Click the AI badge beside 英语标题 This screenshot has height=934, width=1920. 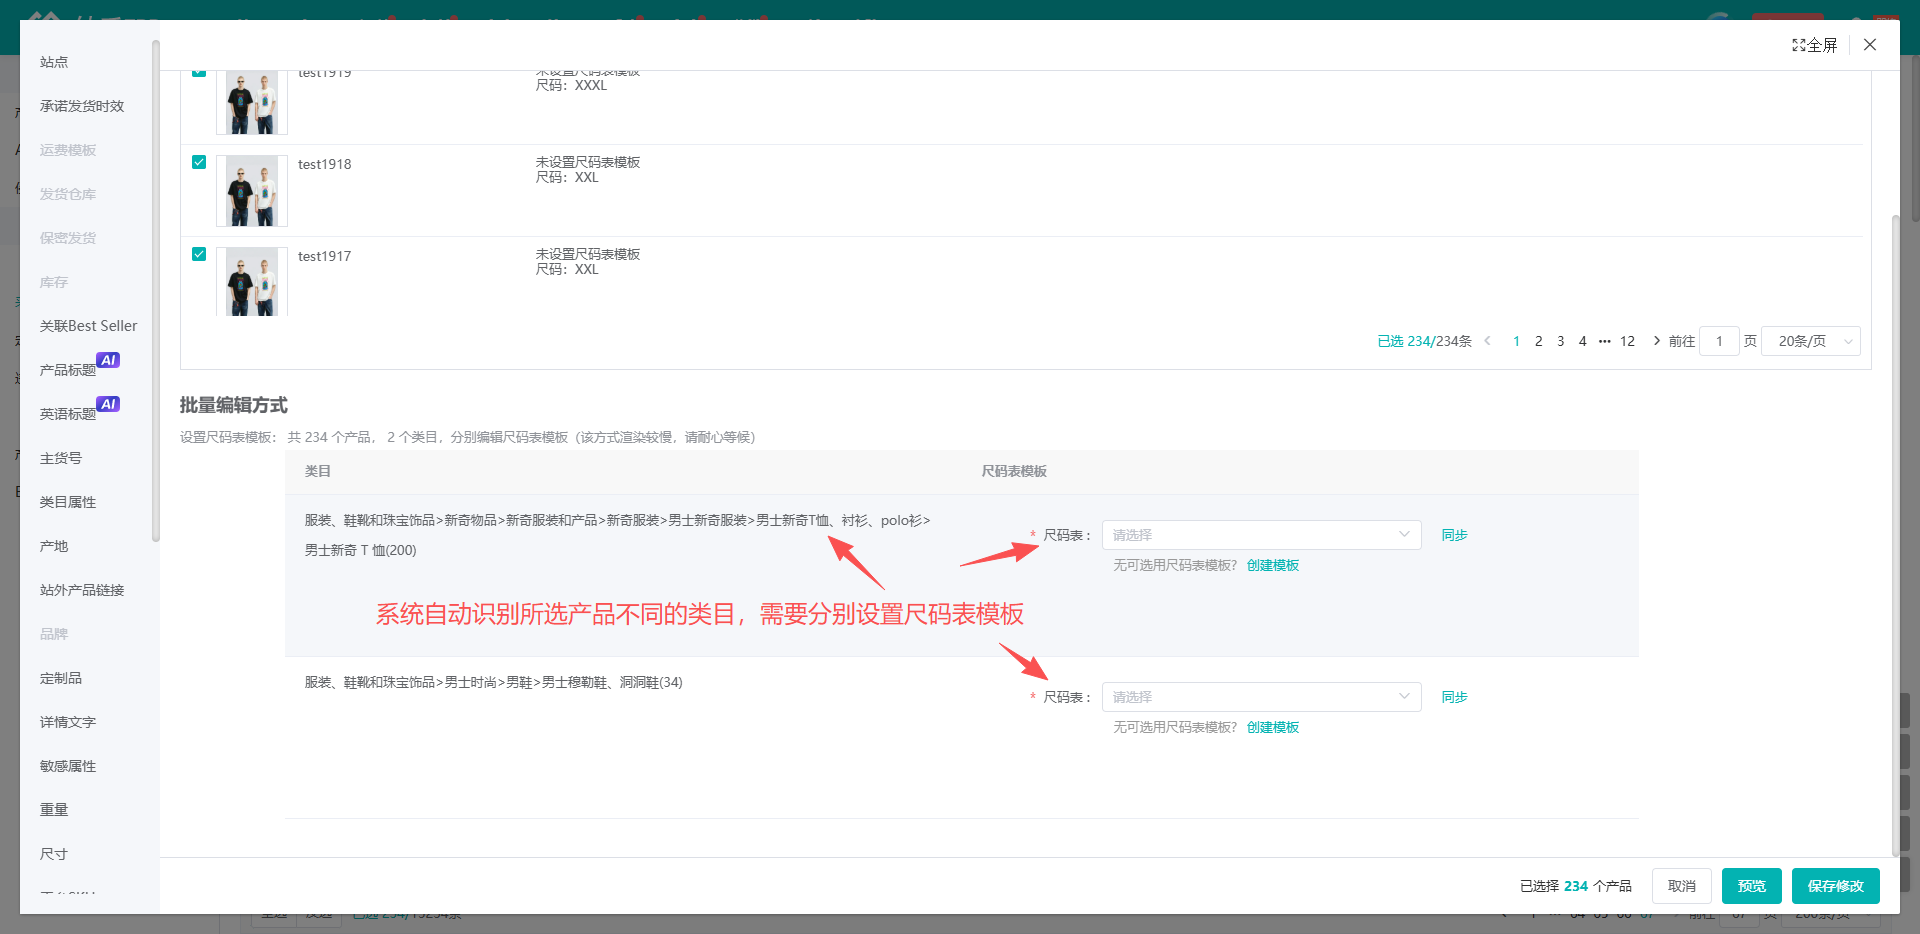point(108,404)
